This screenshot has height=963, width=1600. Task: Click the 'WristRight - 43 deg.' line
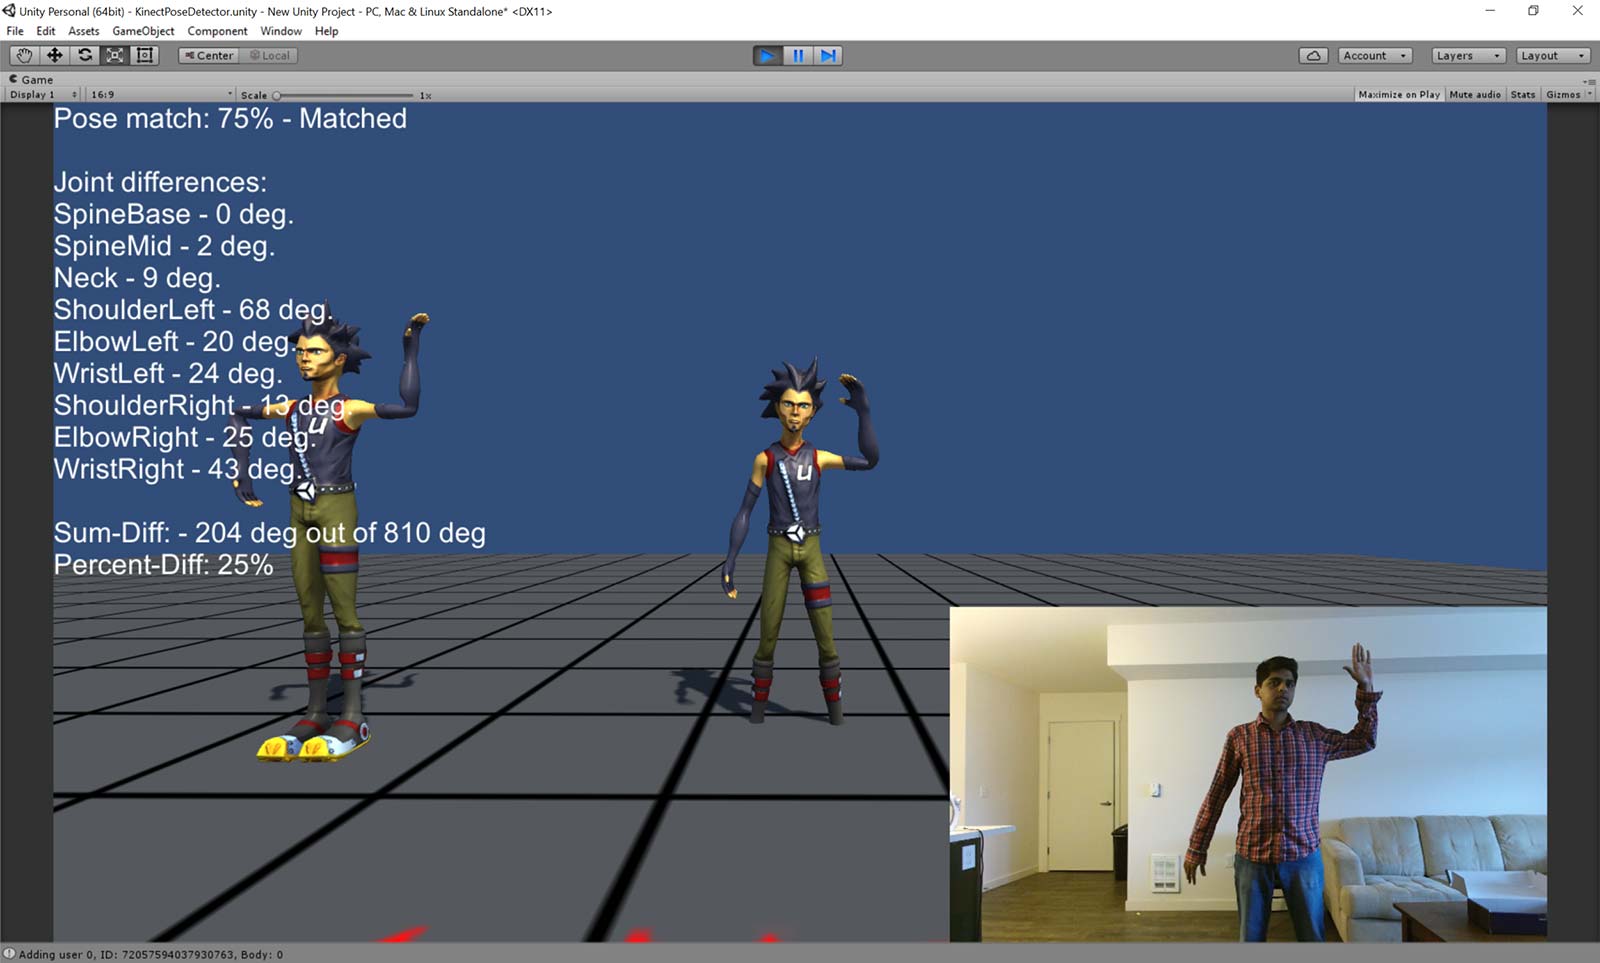pyautogui.click(x=178, y=469)
